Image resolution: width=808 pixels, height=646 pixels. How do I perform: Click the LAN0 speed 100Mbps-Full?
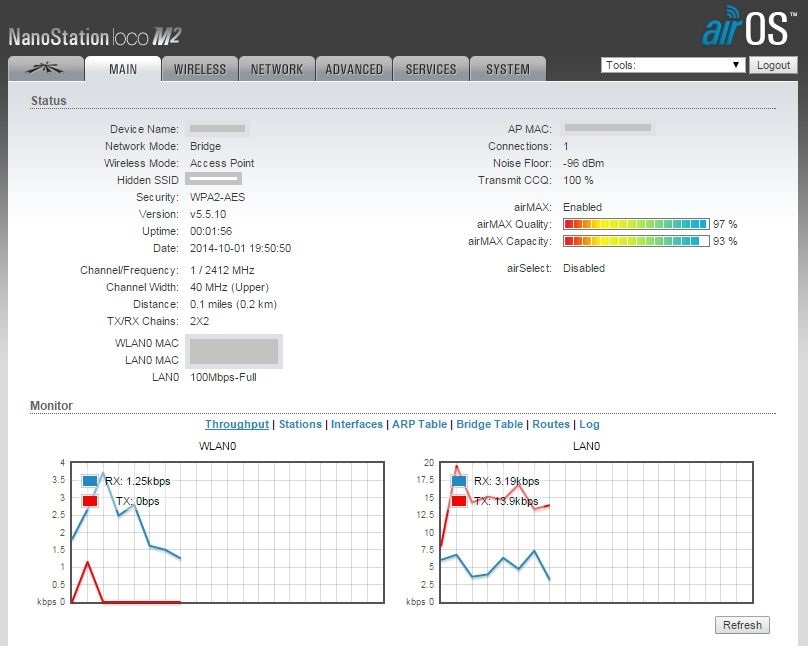[x=223, y=377]
